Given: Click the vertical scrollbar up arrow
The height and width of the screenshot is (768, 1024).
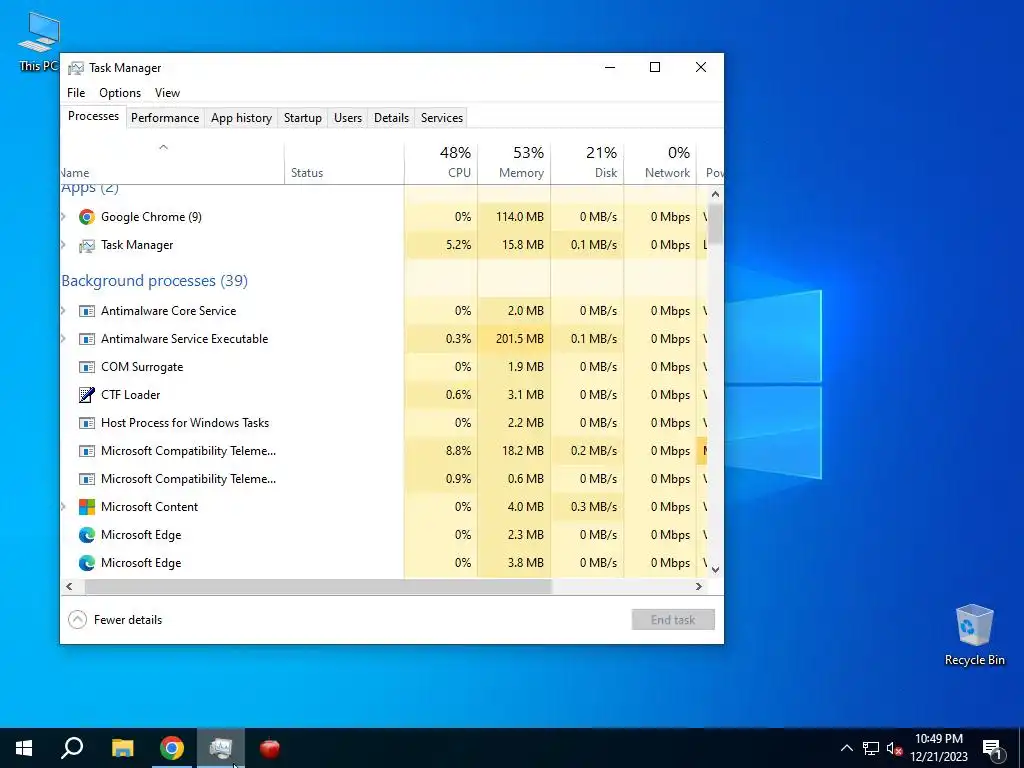Looking at the screenshot, I should pyautogui.click(x=715, y=194).
